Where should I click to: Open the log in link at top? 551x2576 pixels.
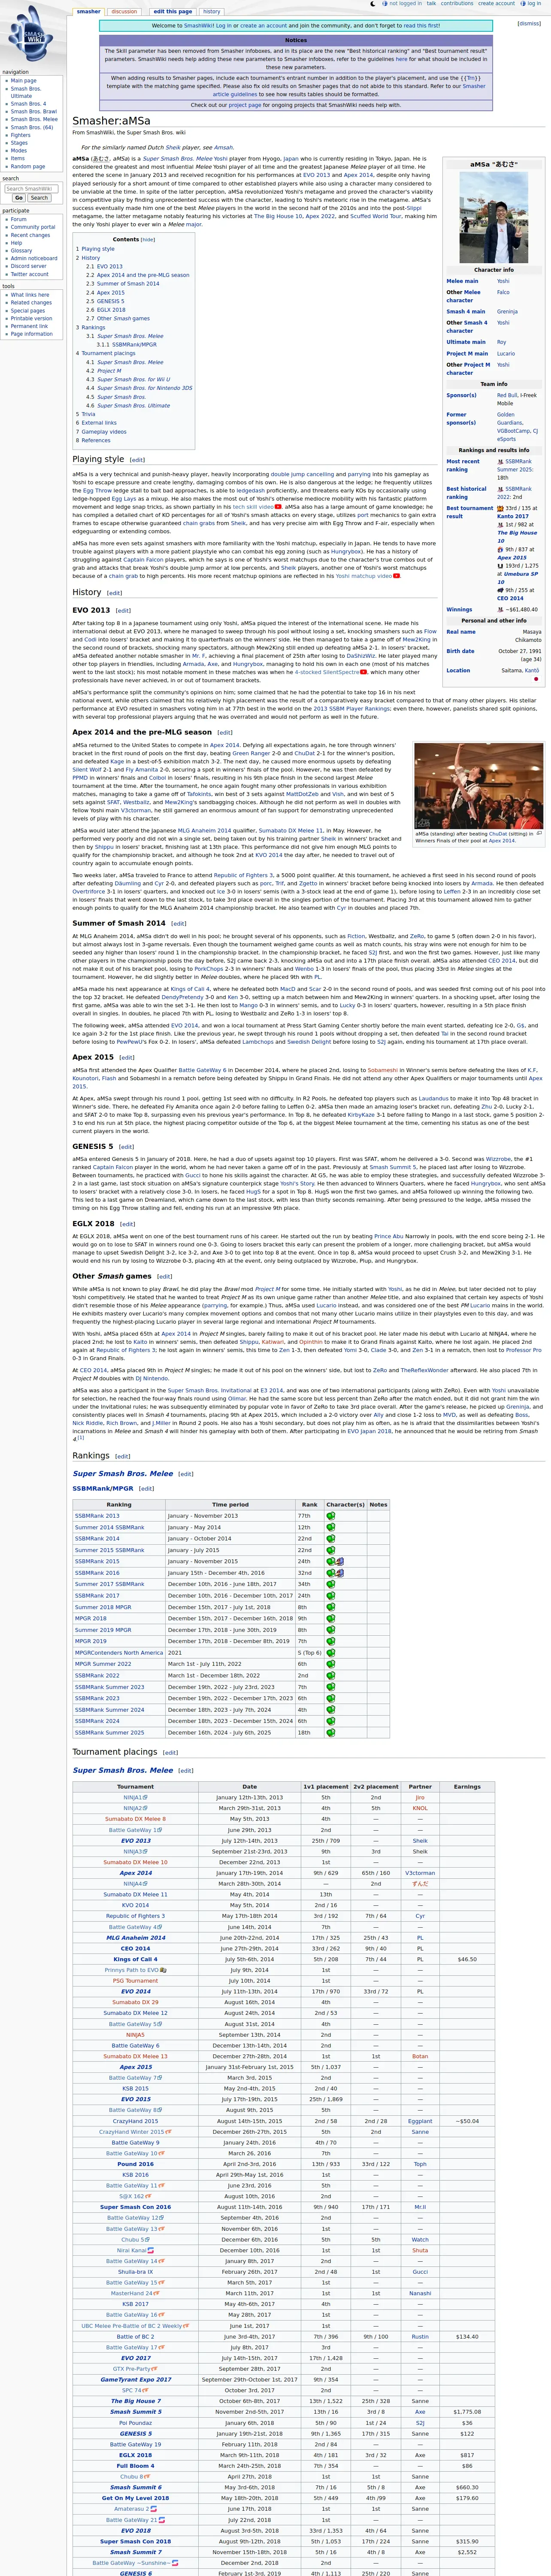pyautogui.click(x=533, y=3)
